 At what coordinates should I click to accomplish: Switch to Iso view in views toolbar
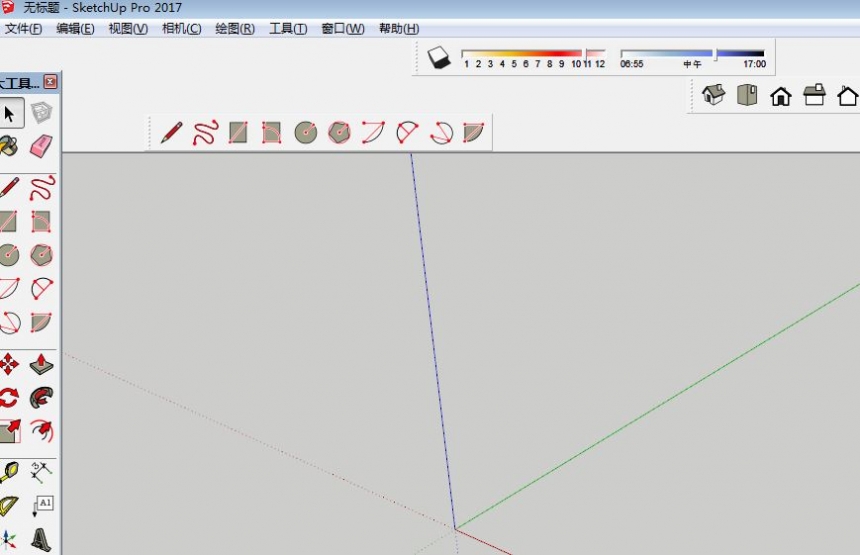(x=714, y=95)
